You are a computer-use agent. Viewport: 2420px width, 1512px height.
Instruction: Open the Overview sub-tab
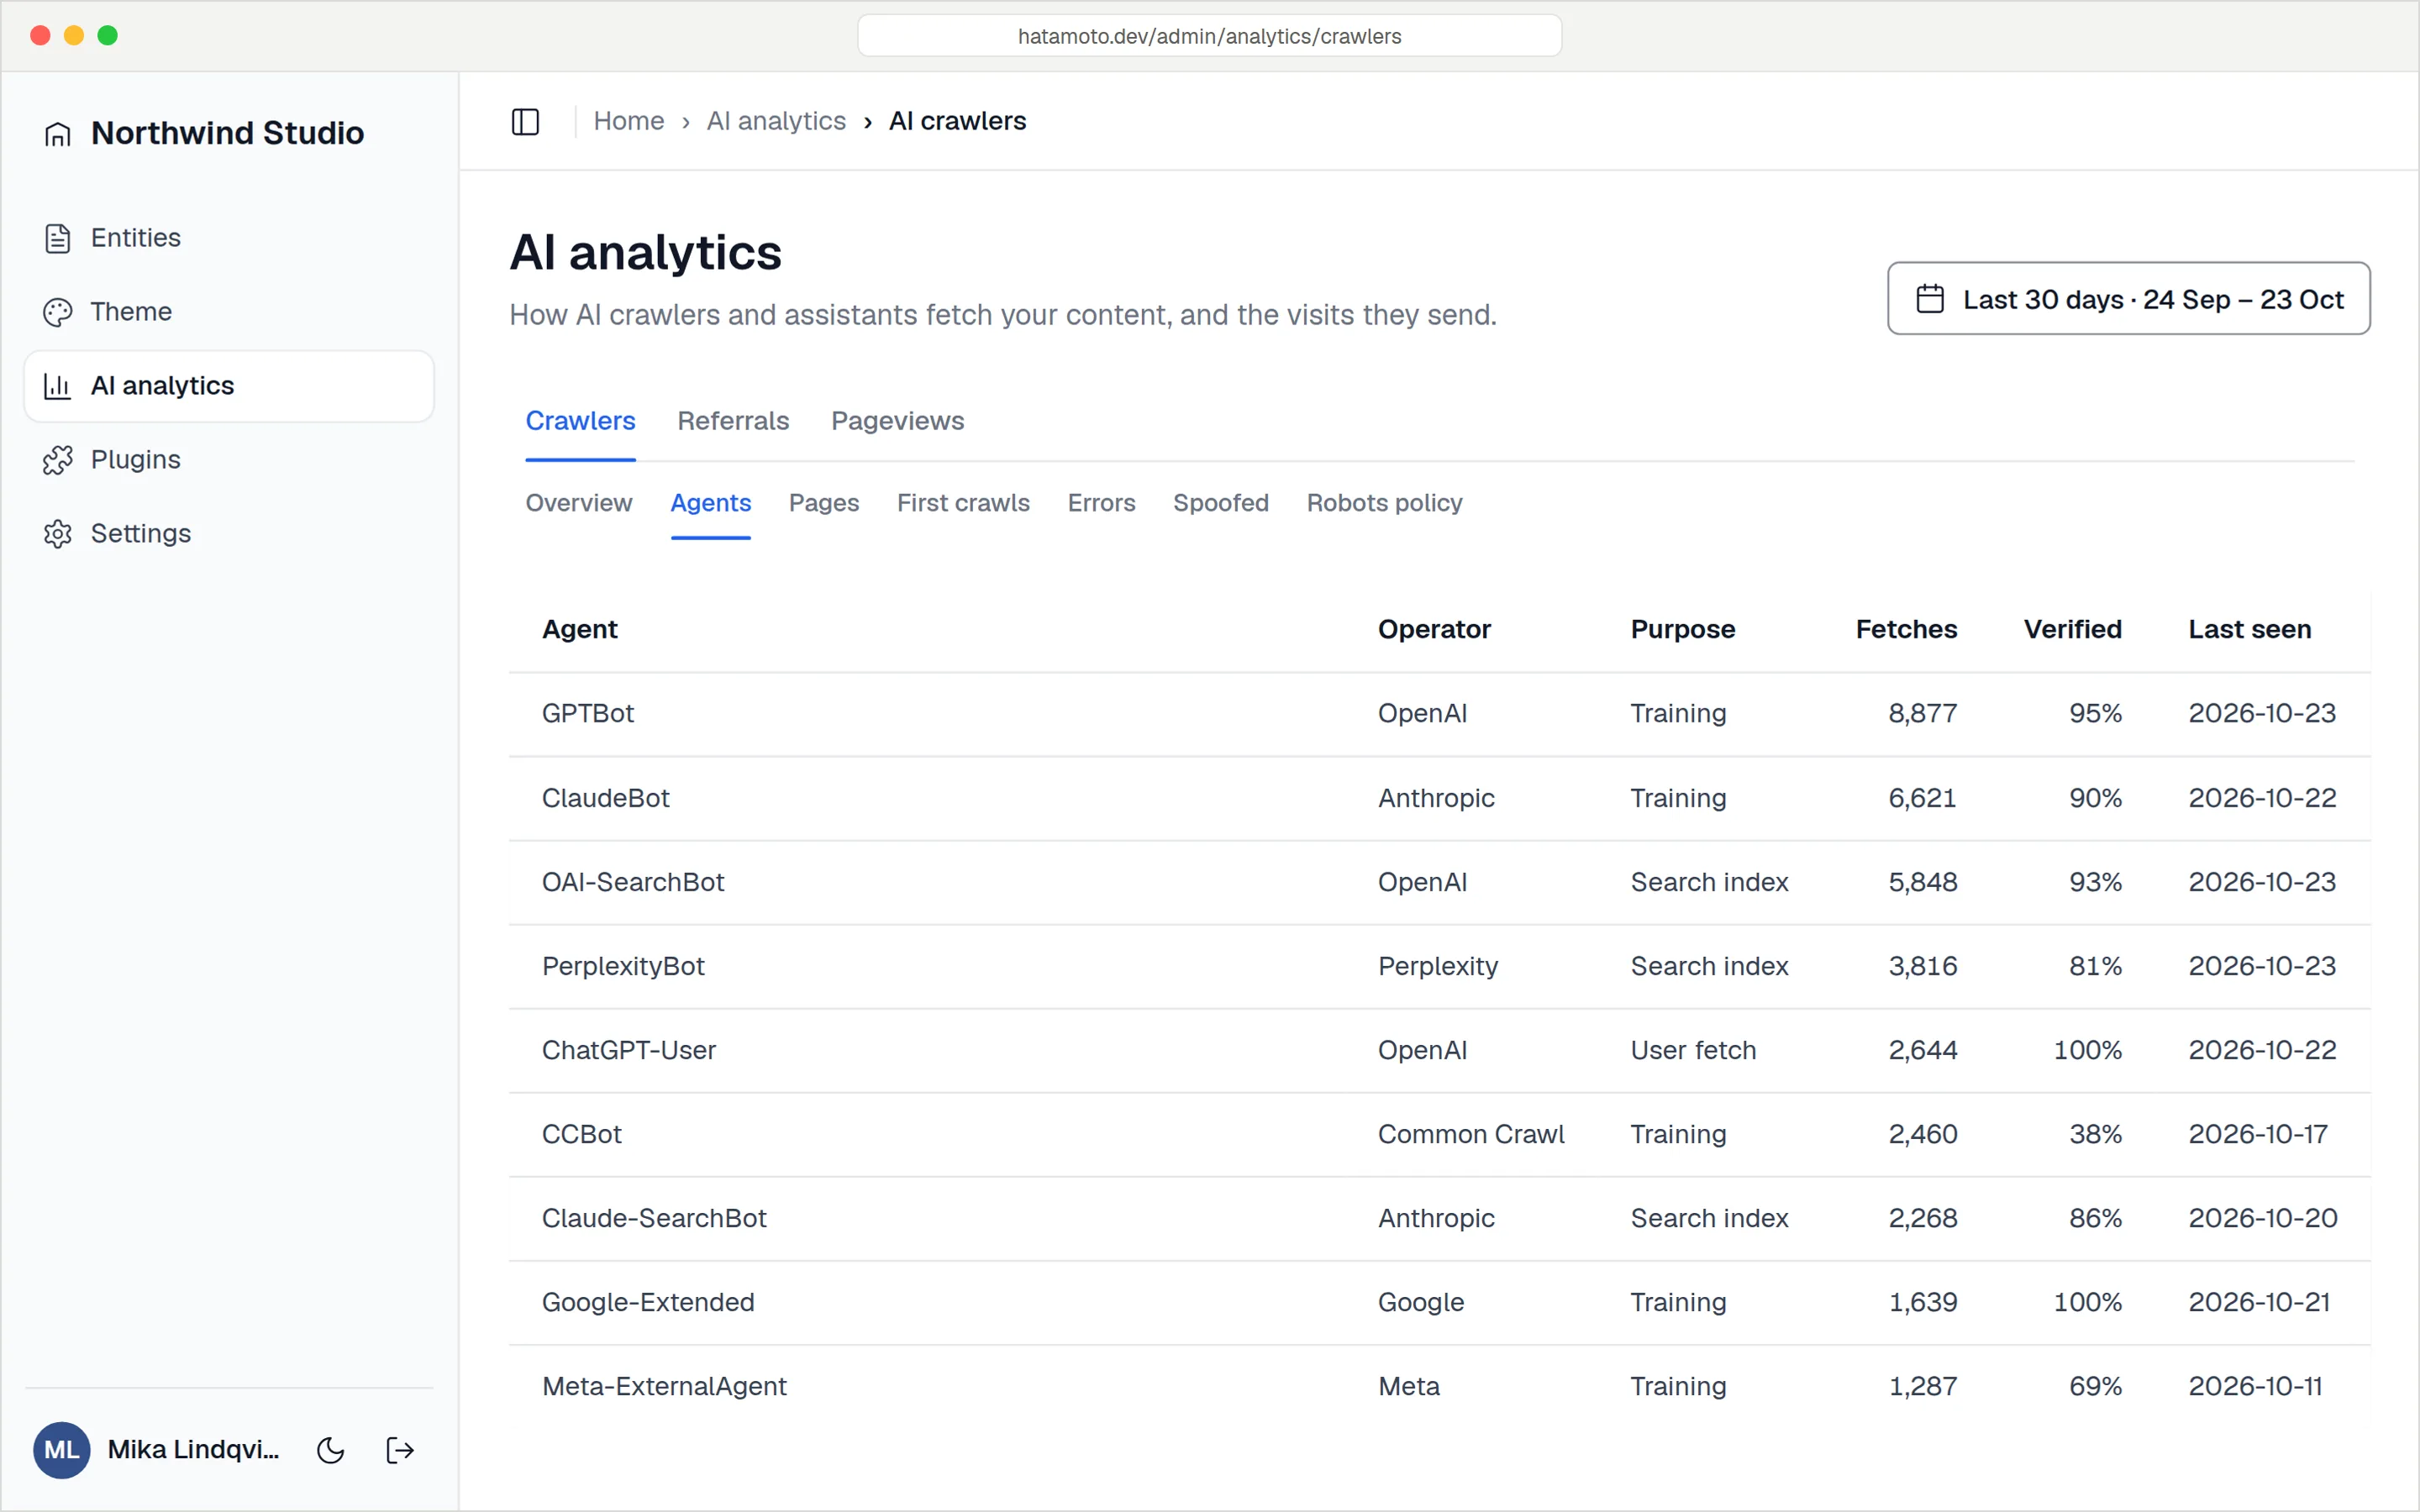click(579, 503)
